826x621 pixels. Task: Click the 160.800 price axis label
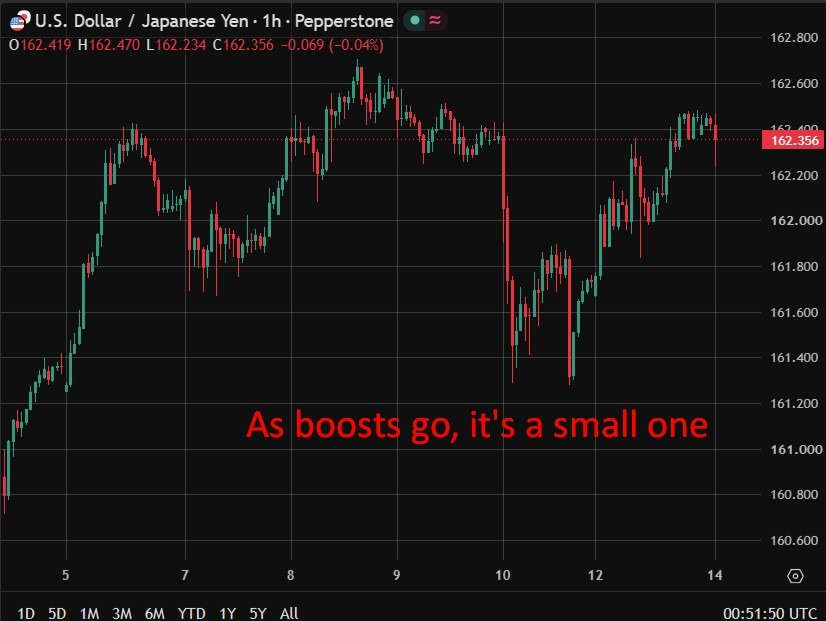pyautogui.click(x=794, y=494)
